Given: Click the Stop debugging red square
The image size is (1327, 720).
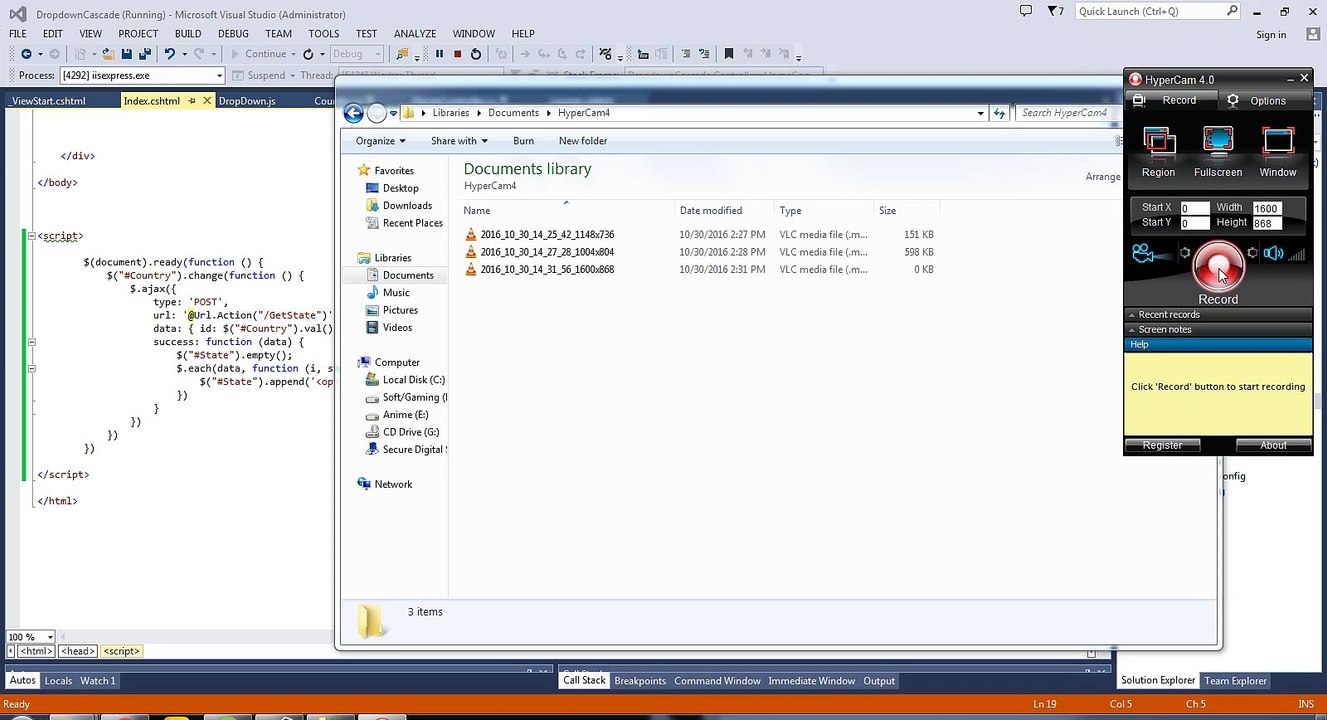Looking at the screenshot, I should click(457, 54).
